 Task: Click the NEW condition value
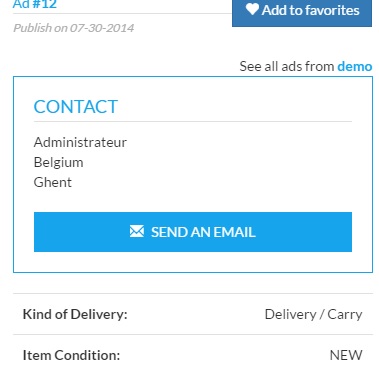[346, 355]
